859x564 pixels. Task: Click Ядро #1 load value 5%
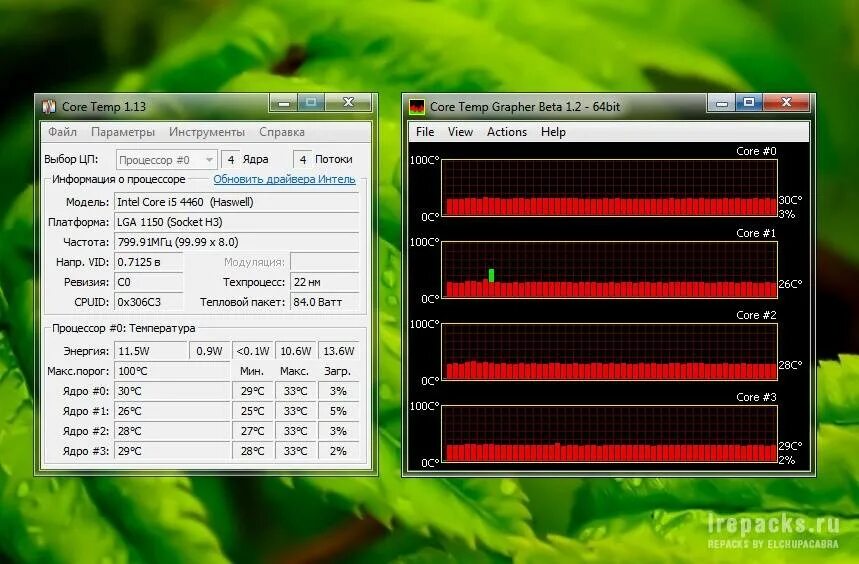pos(339,411)
